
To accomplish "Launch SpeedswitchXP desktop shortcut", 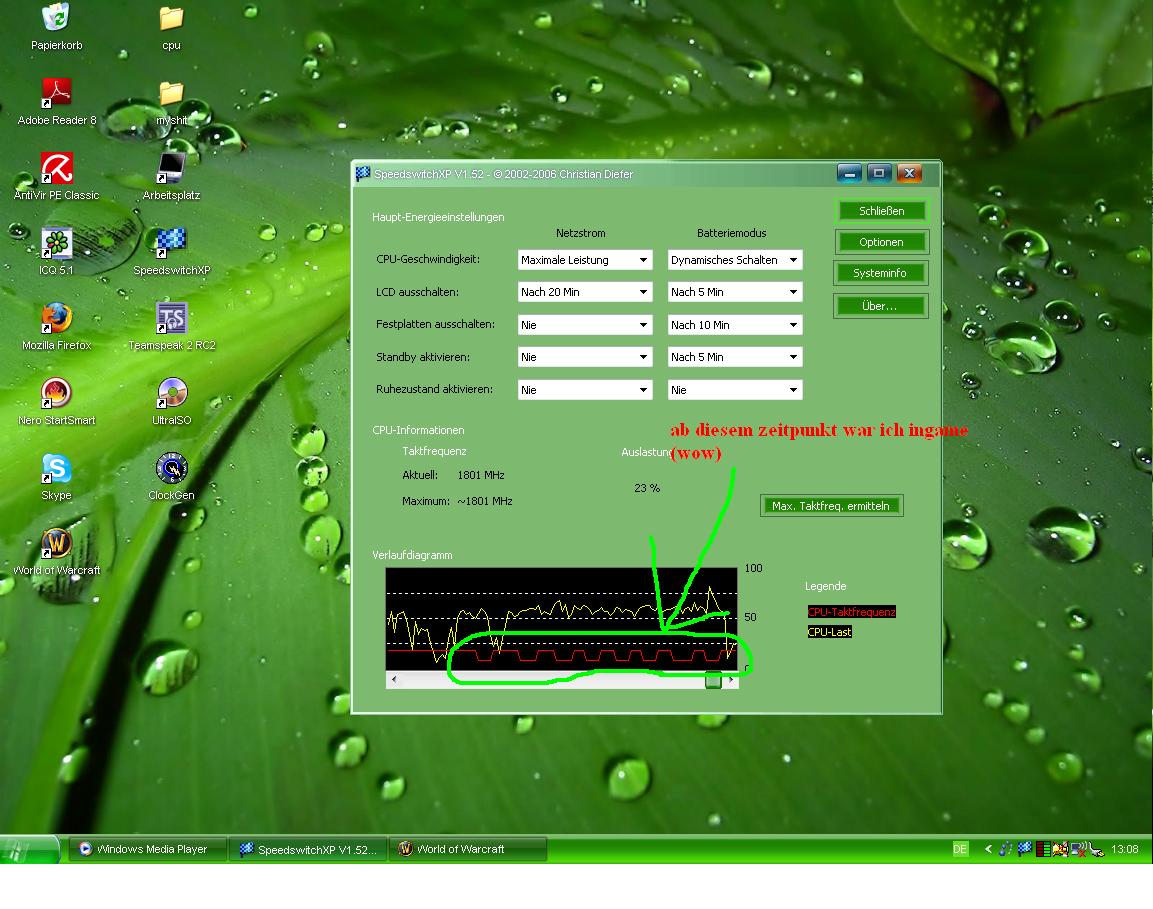I will 171,252.
